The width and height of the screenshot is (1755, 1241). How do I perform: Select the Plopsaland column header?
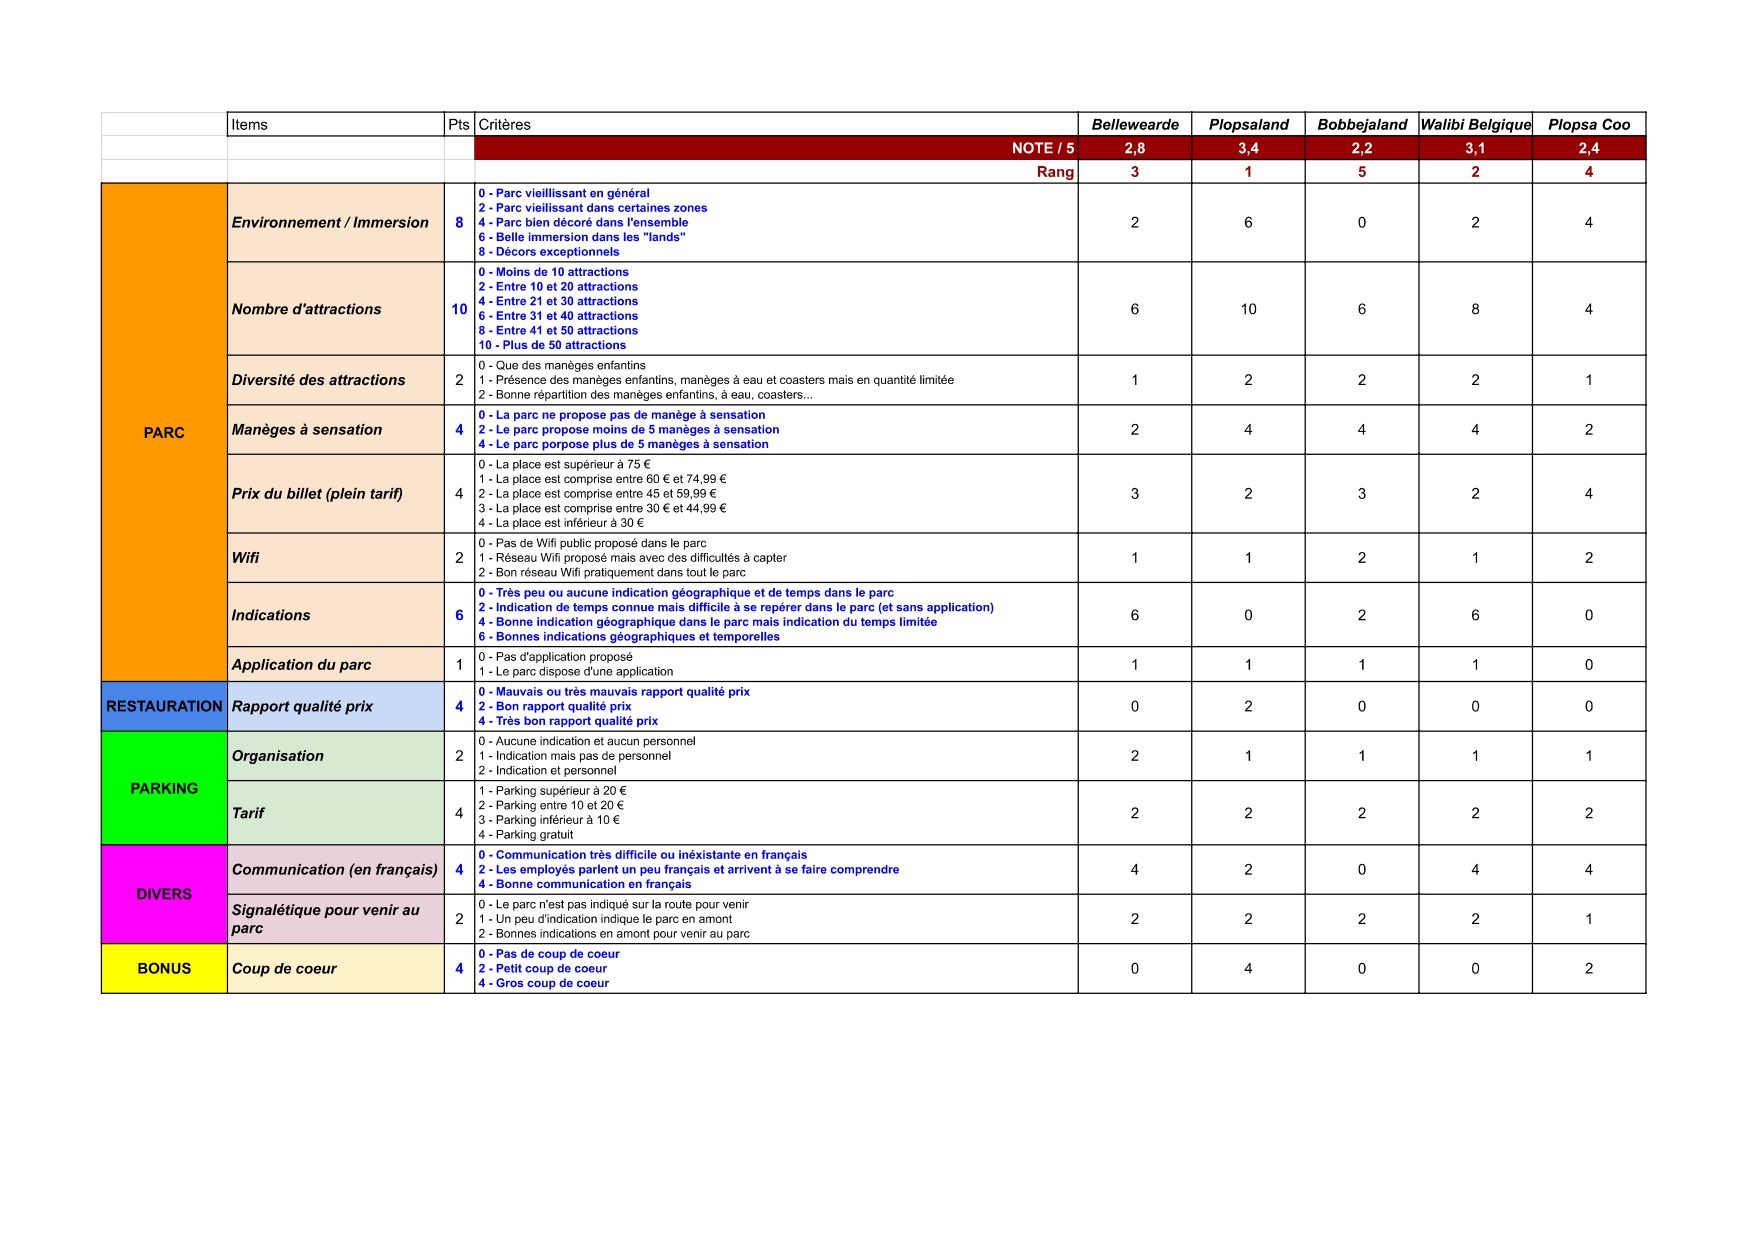pyautogui.click(x=1248, y=125)
